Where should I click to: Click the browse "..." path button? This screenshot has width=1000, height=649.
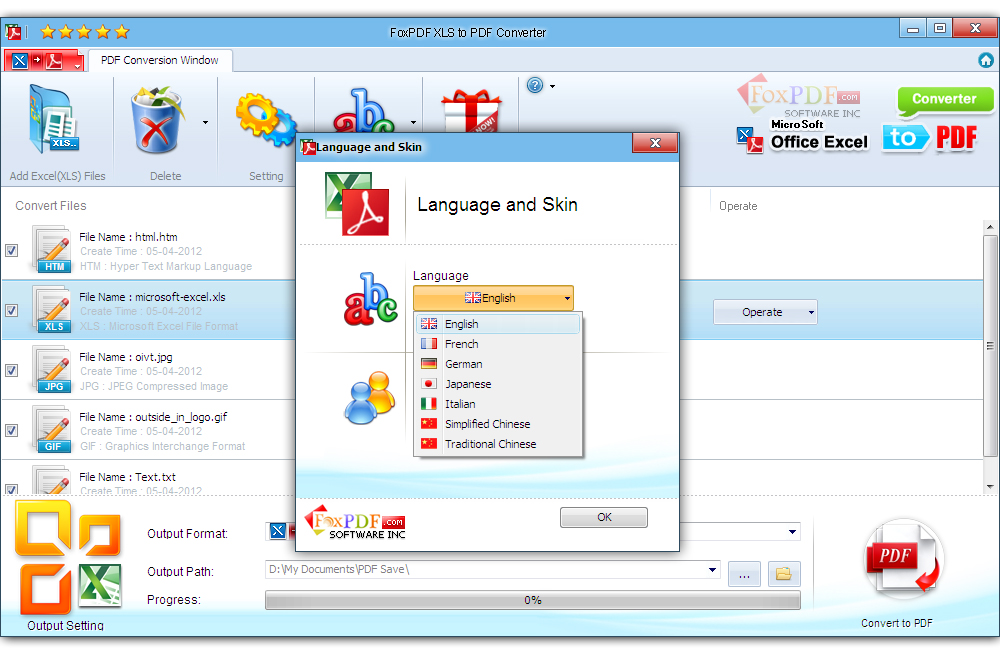tap(744, 574)
